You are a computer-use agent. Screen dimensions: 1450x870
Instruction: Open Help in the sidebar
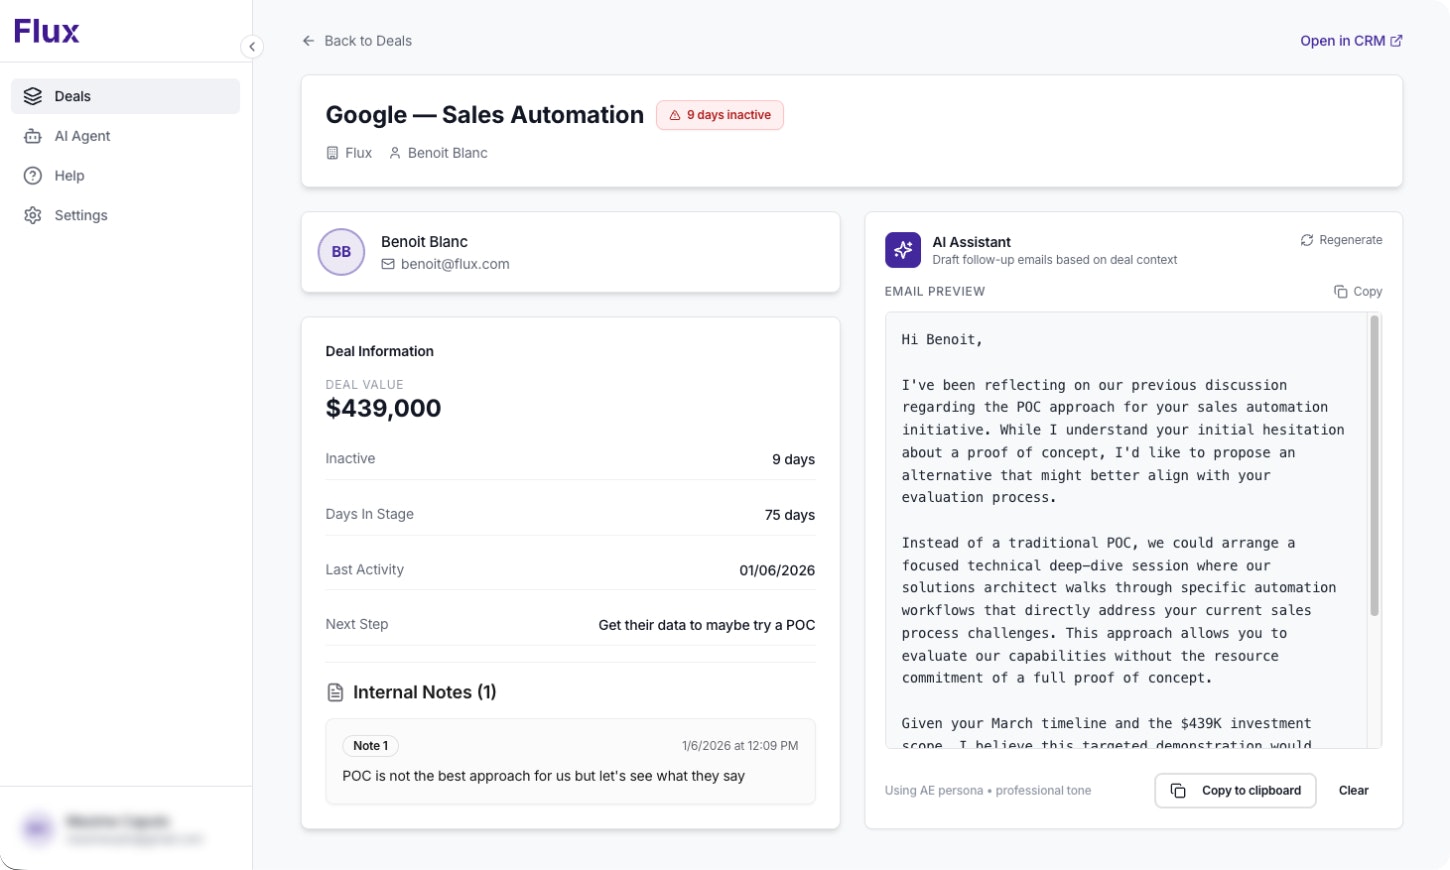point(125,176)
